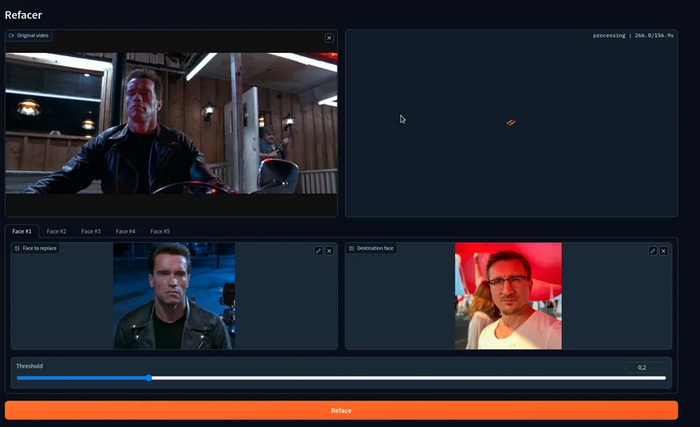The image size is (700, 427).
Task: Click the orange loading spinner in the output panel
Action: click(511, 122)
